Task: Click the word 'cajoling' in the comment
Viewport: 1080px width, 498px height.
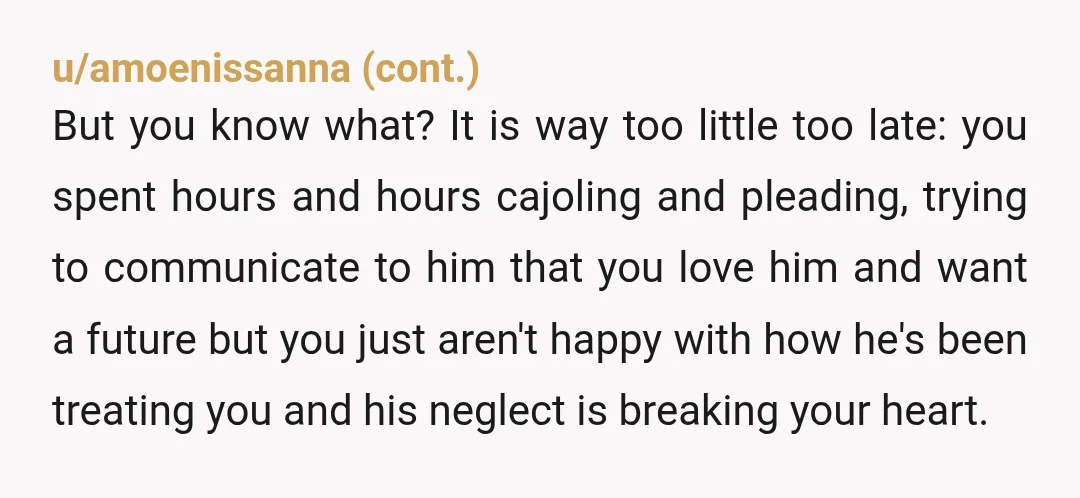Action: coord(569,198)
